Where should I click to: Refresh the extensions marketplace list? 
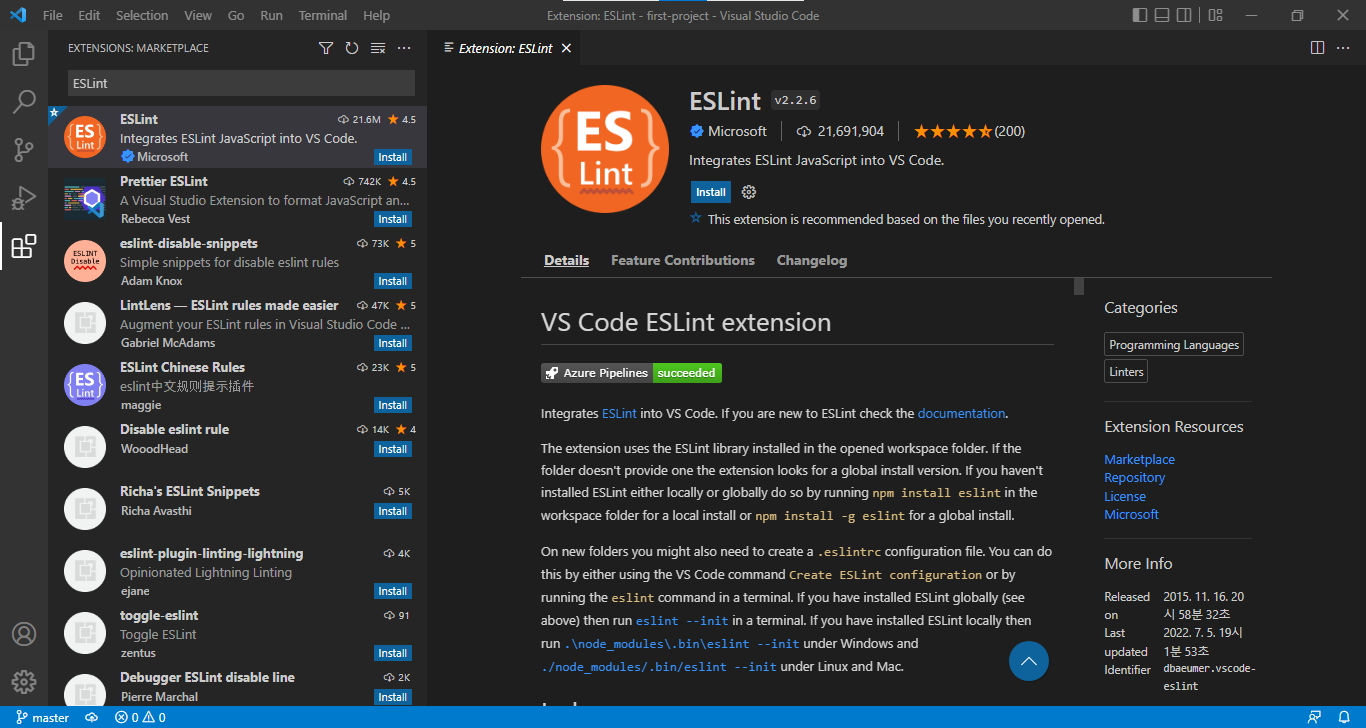pyautogui.click(x=352, y=48)
